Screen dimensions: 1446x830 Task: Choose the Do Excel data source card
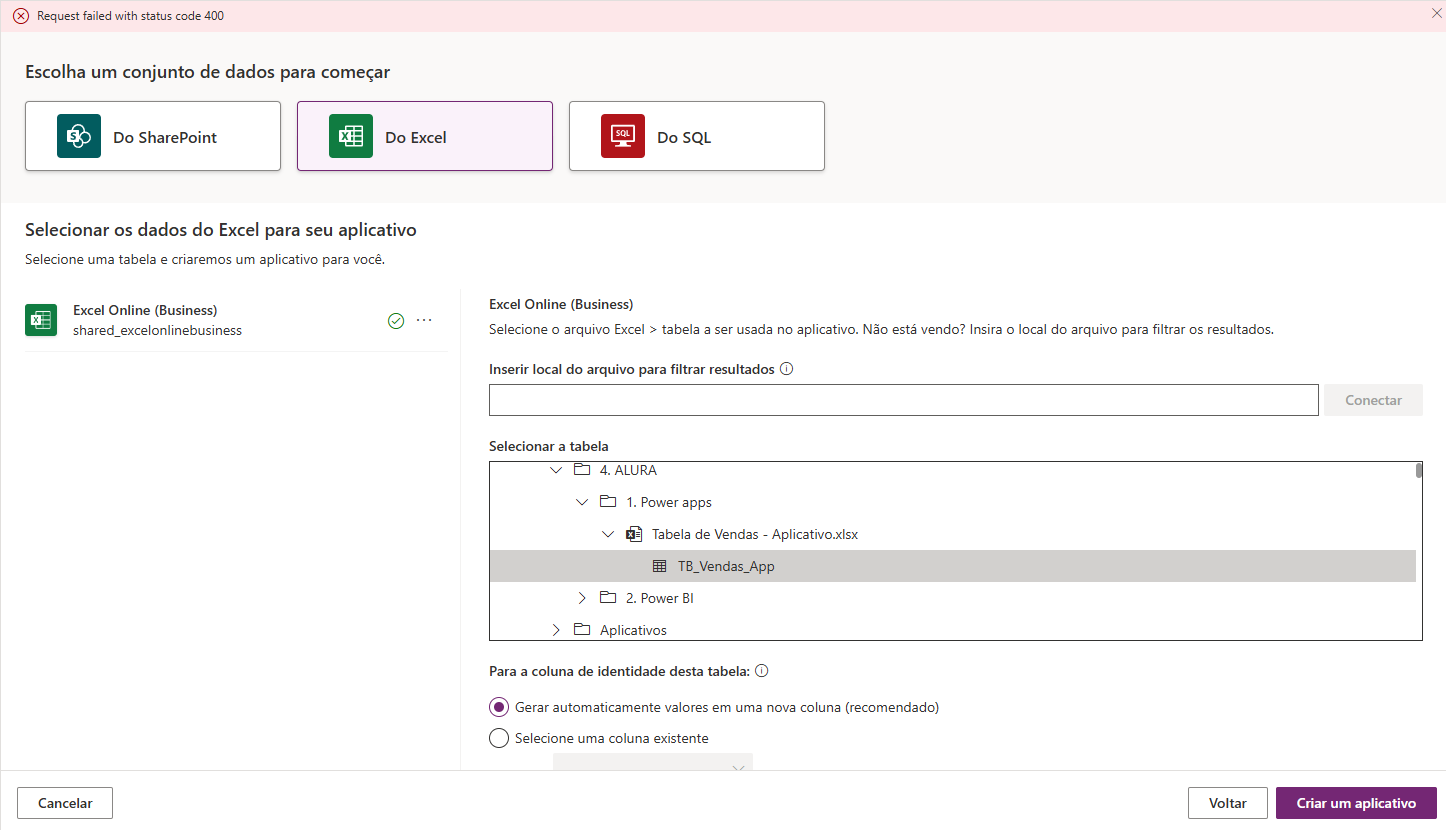click(x=425, y=136)
